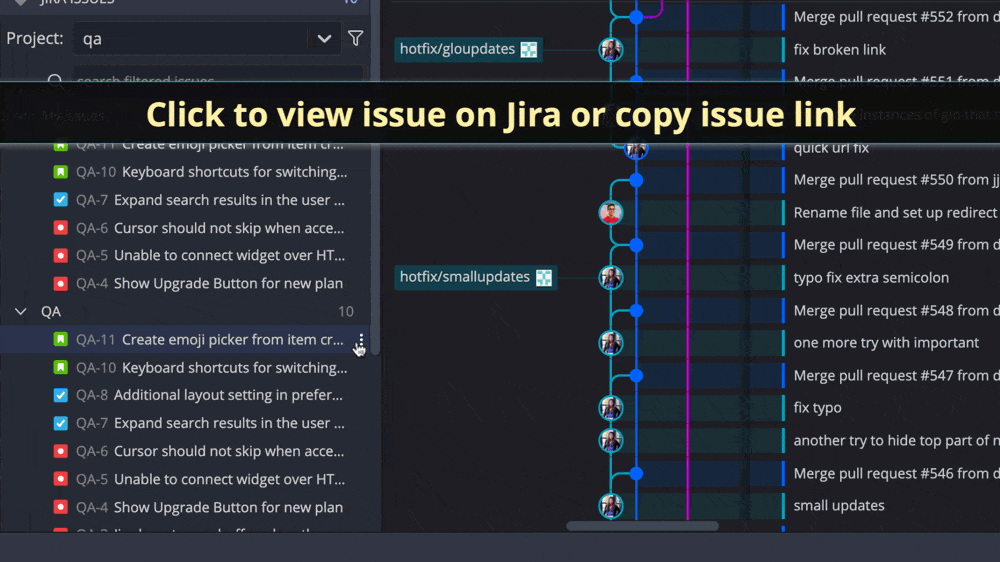This screenshot has height=562, width=1000.
Task: Select 'QA-8 Additional layout setting in prefer...' issue
Action: tap(209, 396)
